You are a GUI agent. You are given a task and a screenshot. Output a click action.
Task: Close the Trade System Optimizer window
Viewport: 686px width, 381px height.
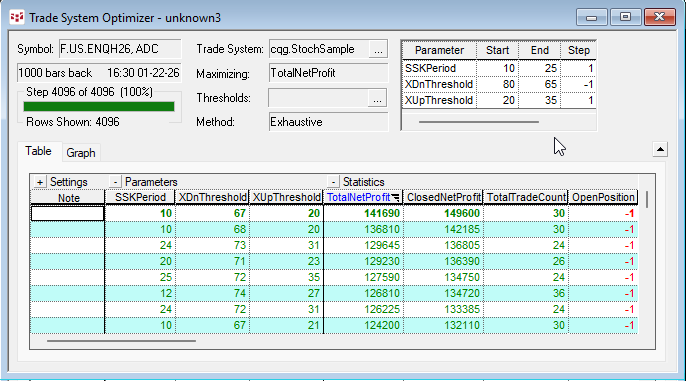click(659, 17)
